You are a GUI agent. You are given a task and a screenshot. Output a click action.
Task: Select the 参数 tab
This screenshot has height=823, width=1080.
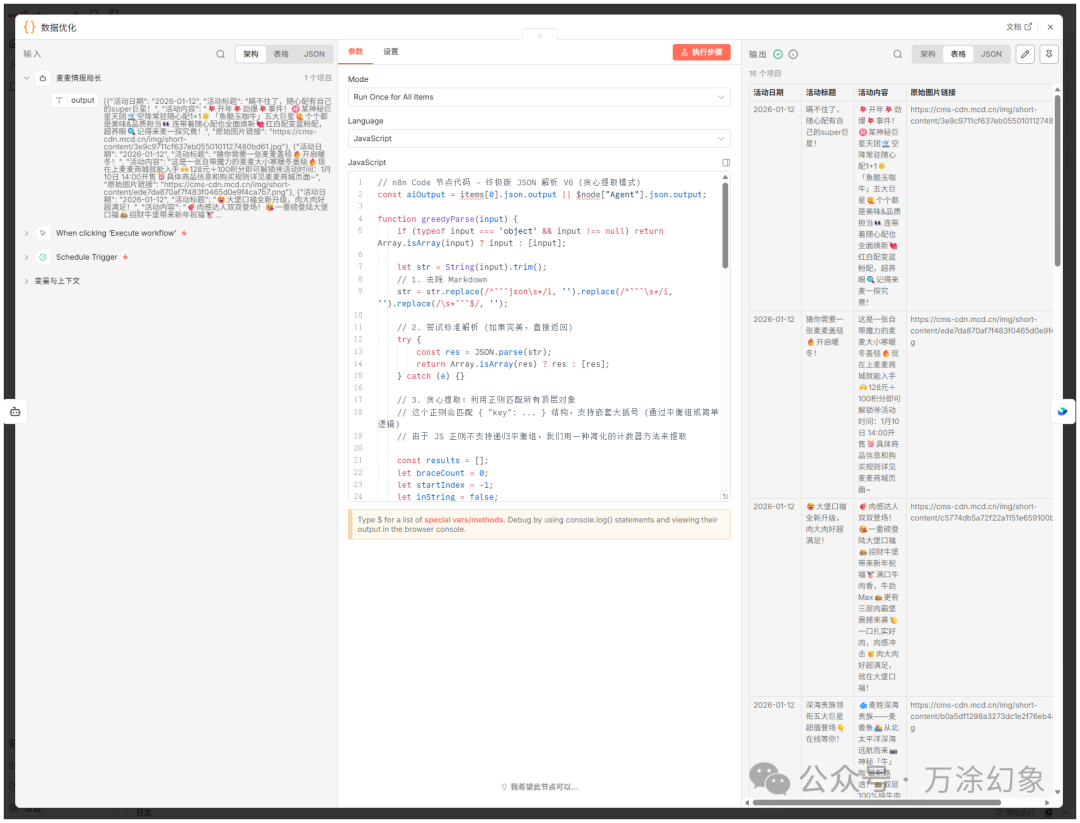pos(356,51)
